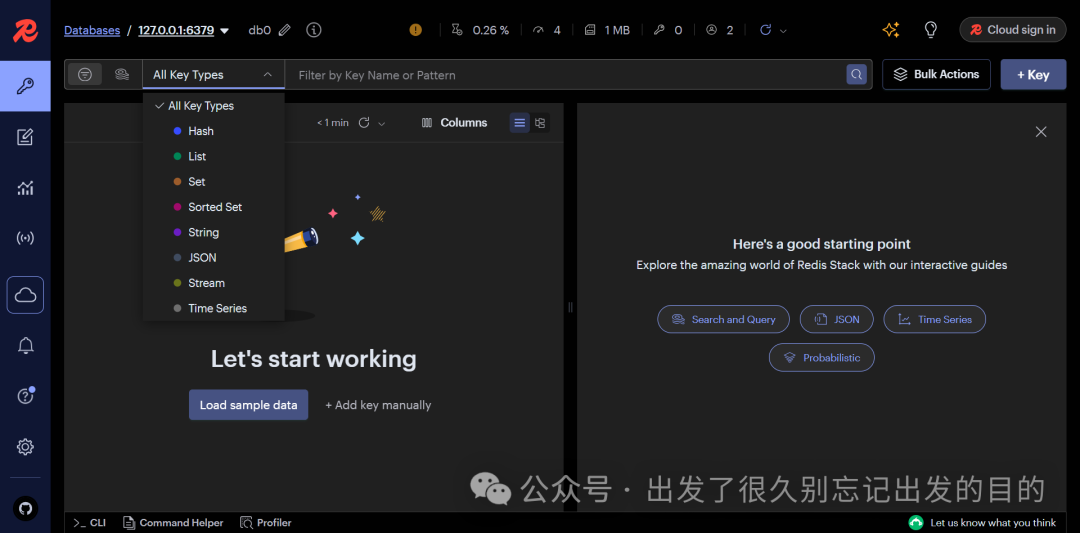Select Stream key type

tap(214, 283)
